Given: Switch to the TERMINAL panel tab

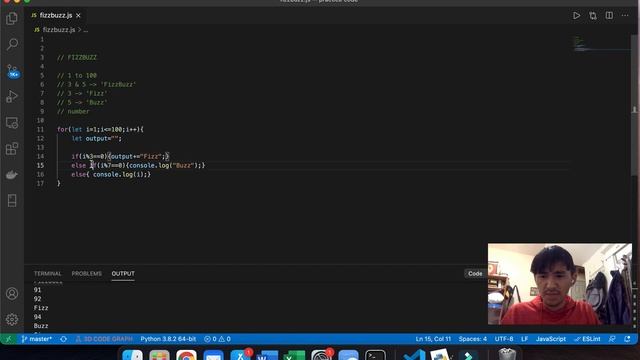Looking at the screenshot, I should (x=48, y=273).
